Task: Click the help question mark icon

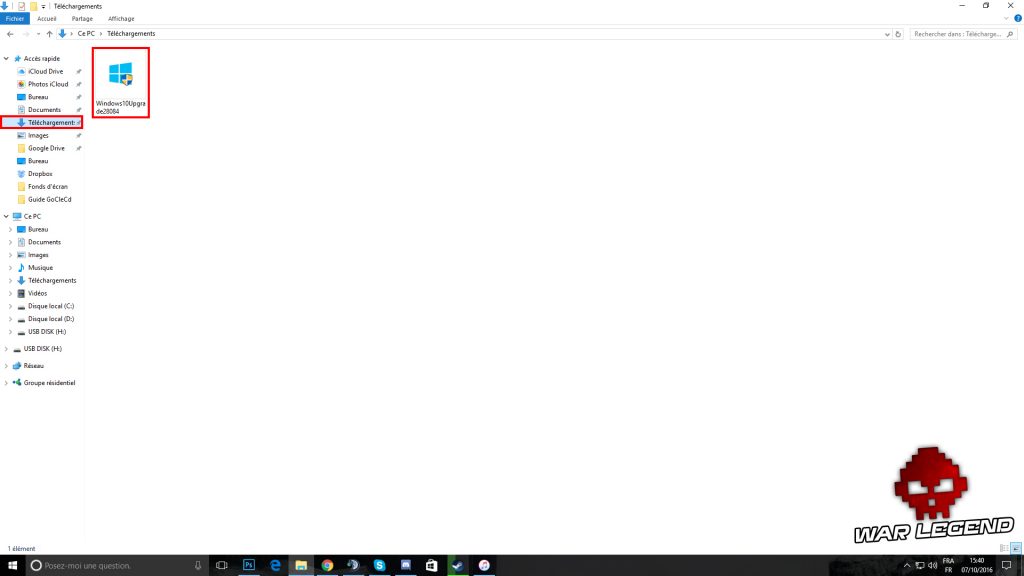Action: [x=1016, y=18]
